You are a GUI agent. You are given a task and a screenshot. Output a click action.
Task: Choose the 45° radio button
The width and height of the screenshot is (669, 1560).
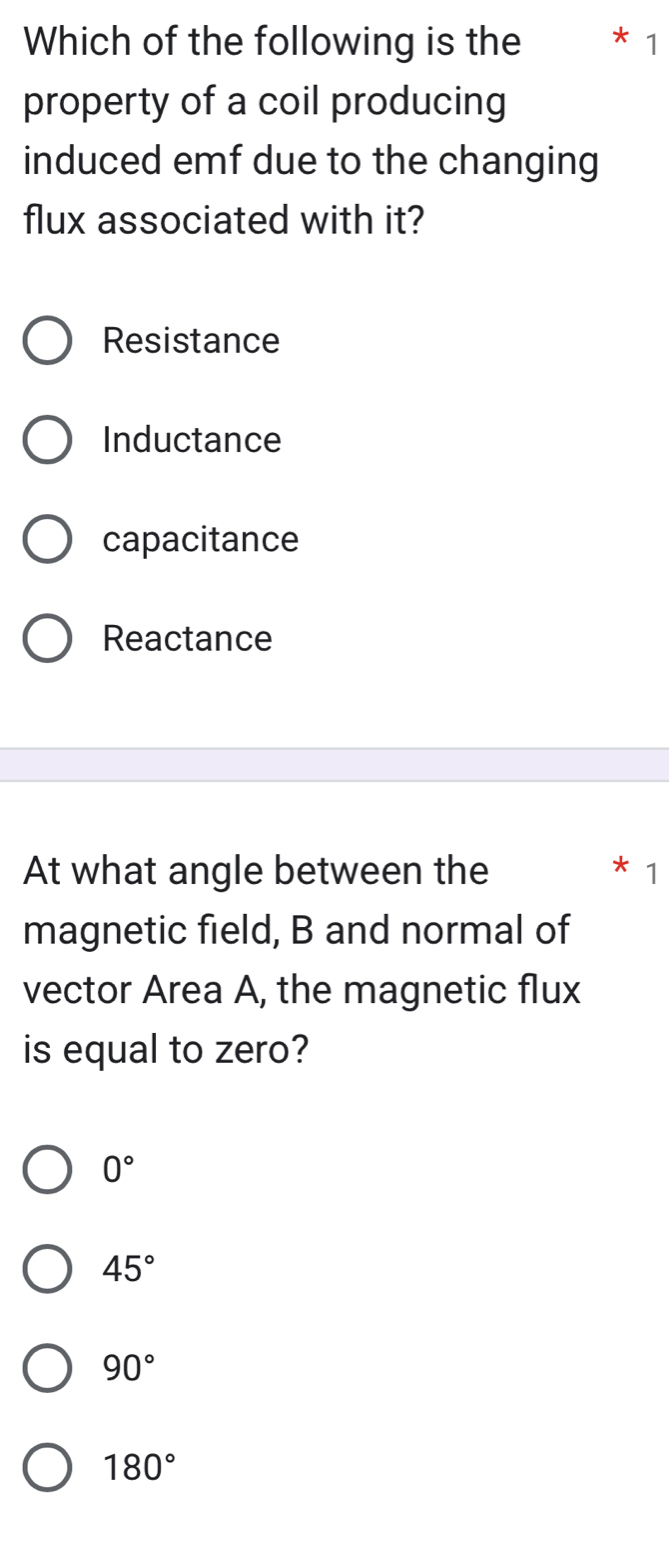click(47, 1269)
